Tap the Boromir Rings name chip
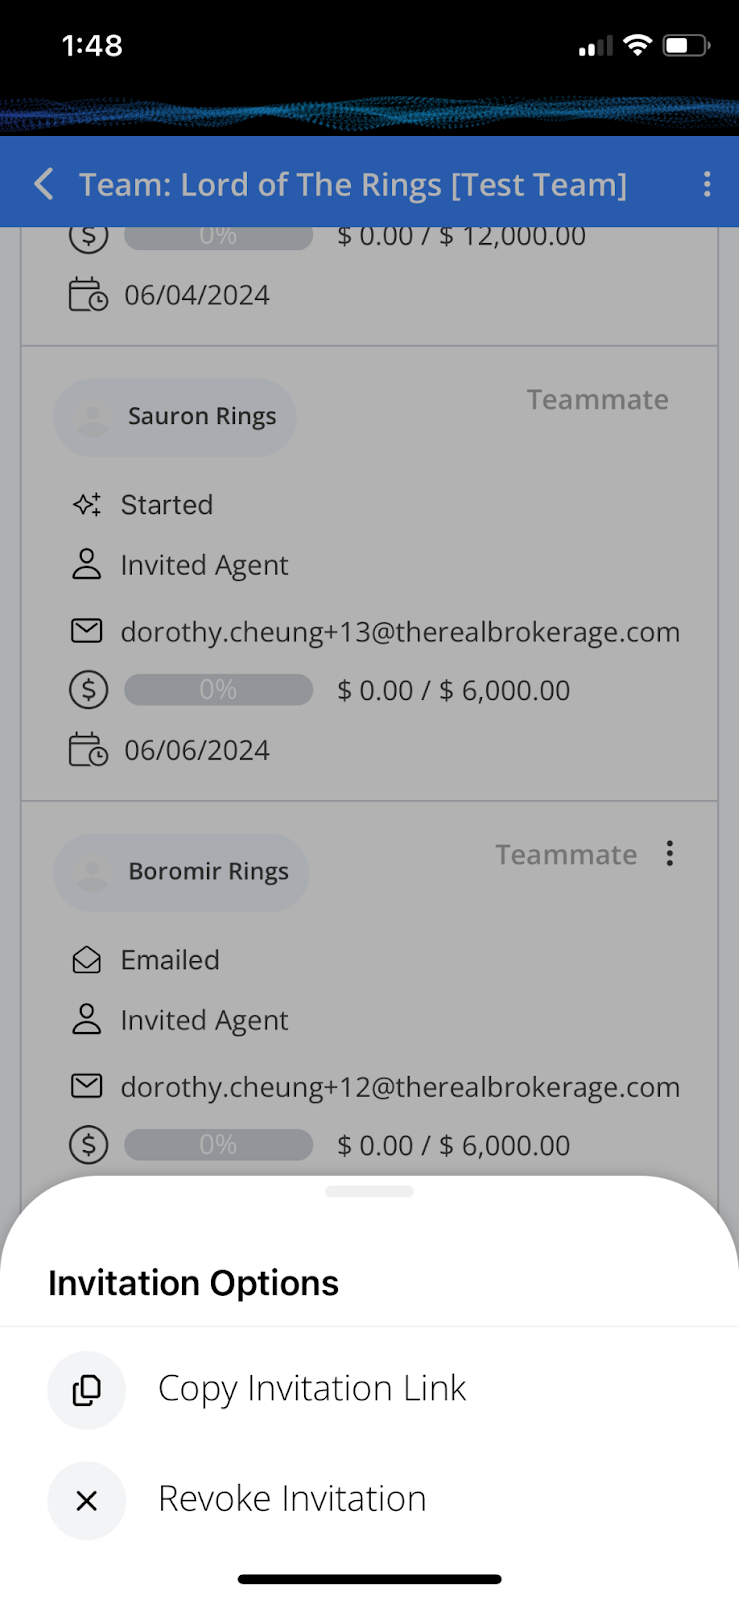 181,872
